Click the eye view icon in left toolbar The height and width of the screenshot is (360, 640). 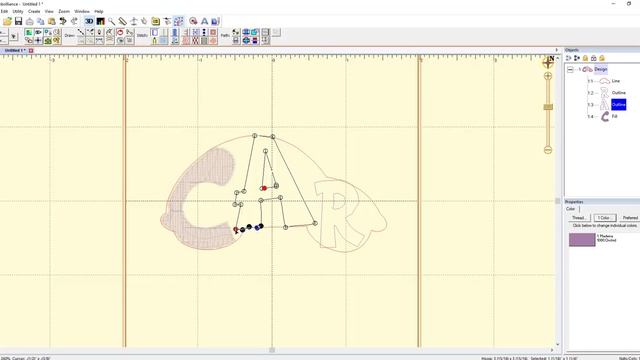38,32
